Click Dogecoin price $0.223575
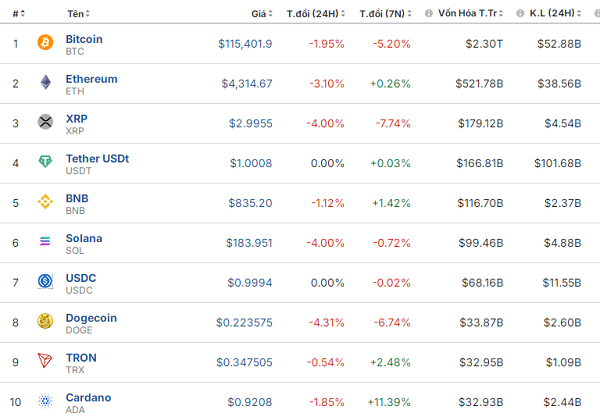600x417 pixels. (244, 323)
